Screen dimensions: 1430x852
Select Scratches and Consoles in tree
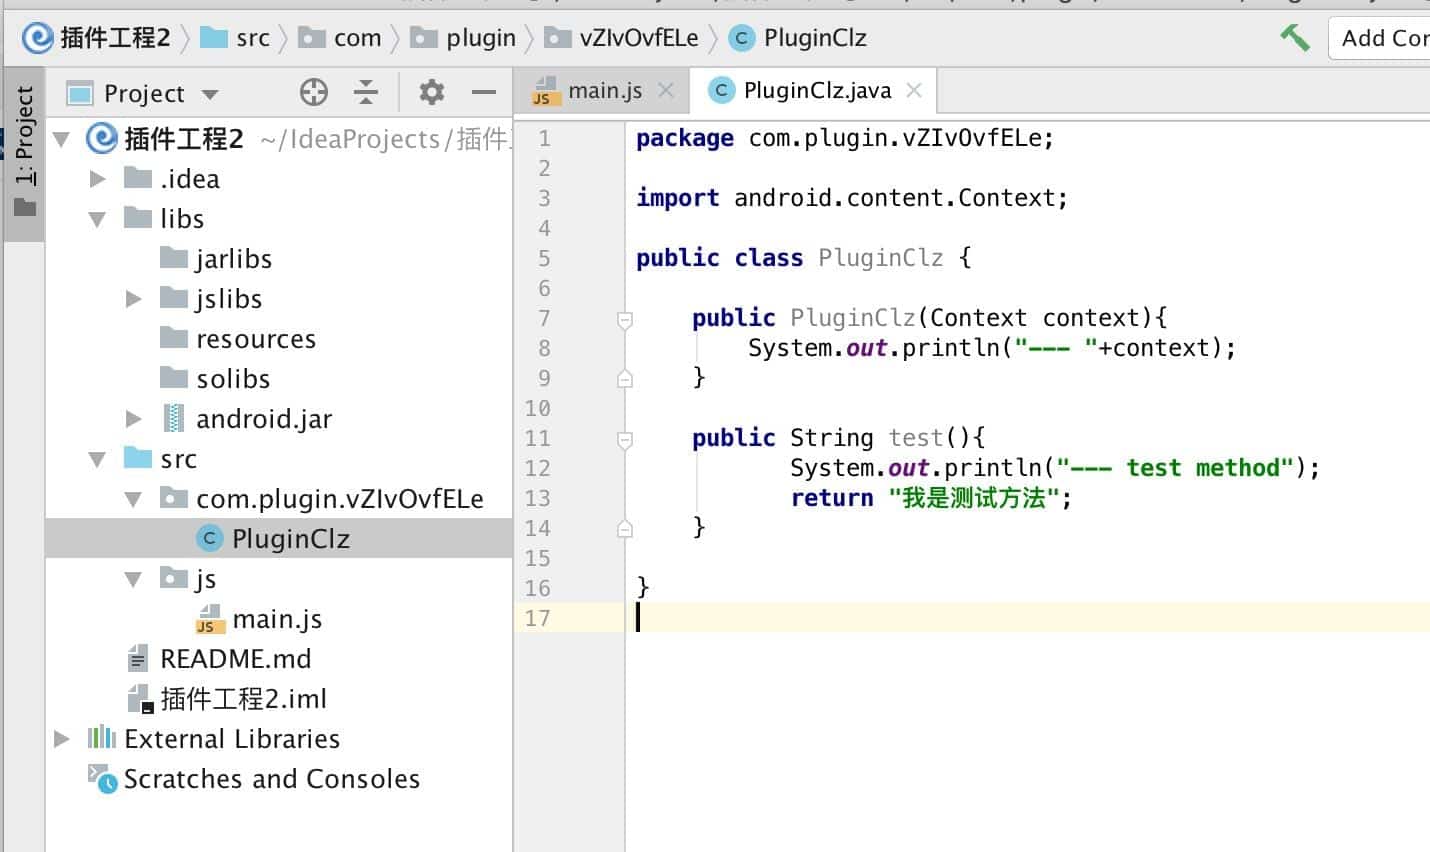(272, 779)
